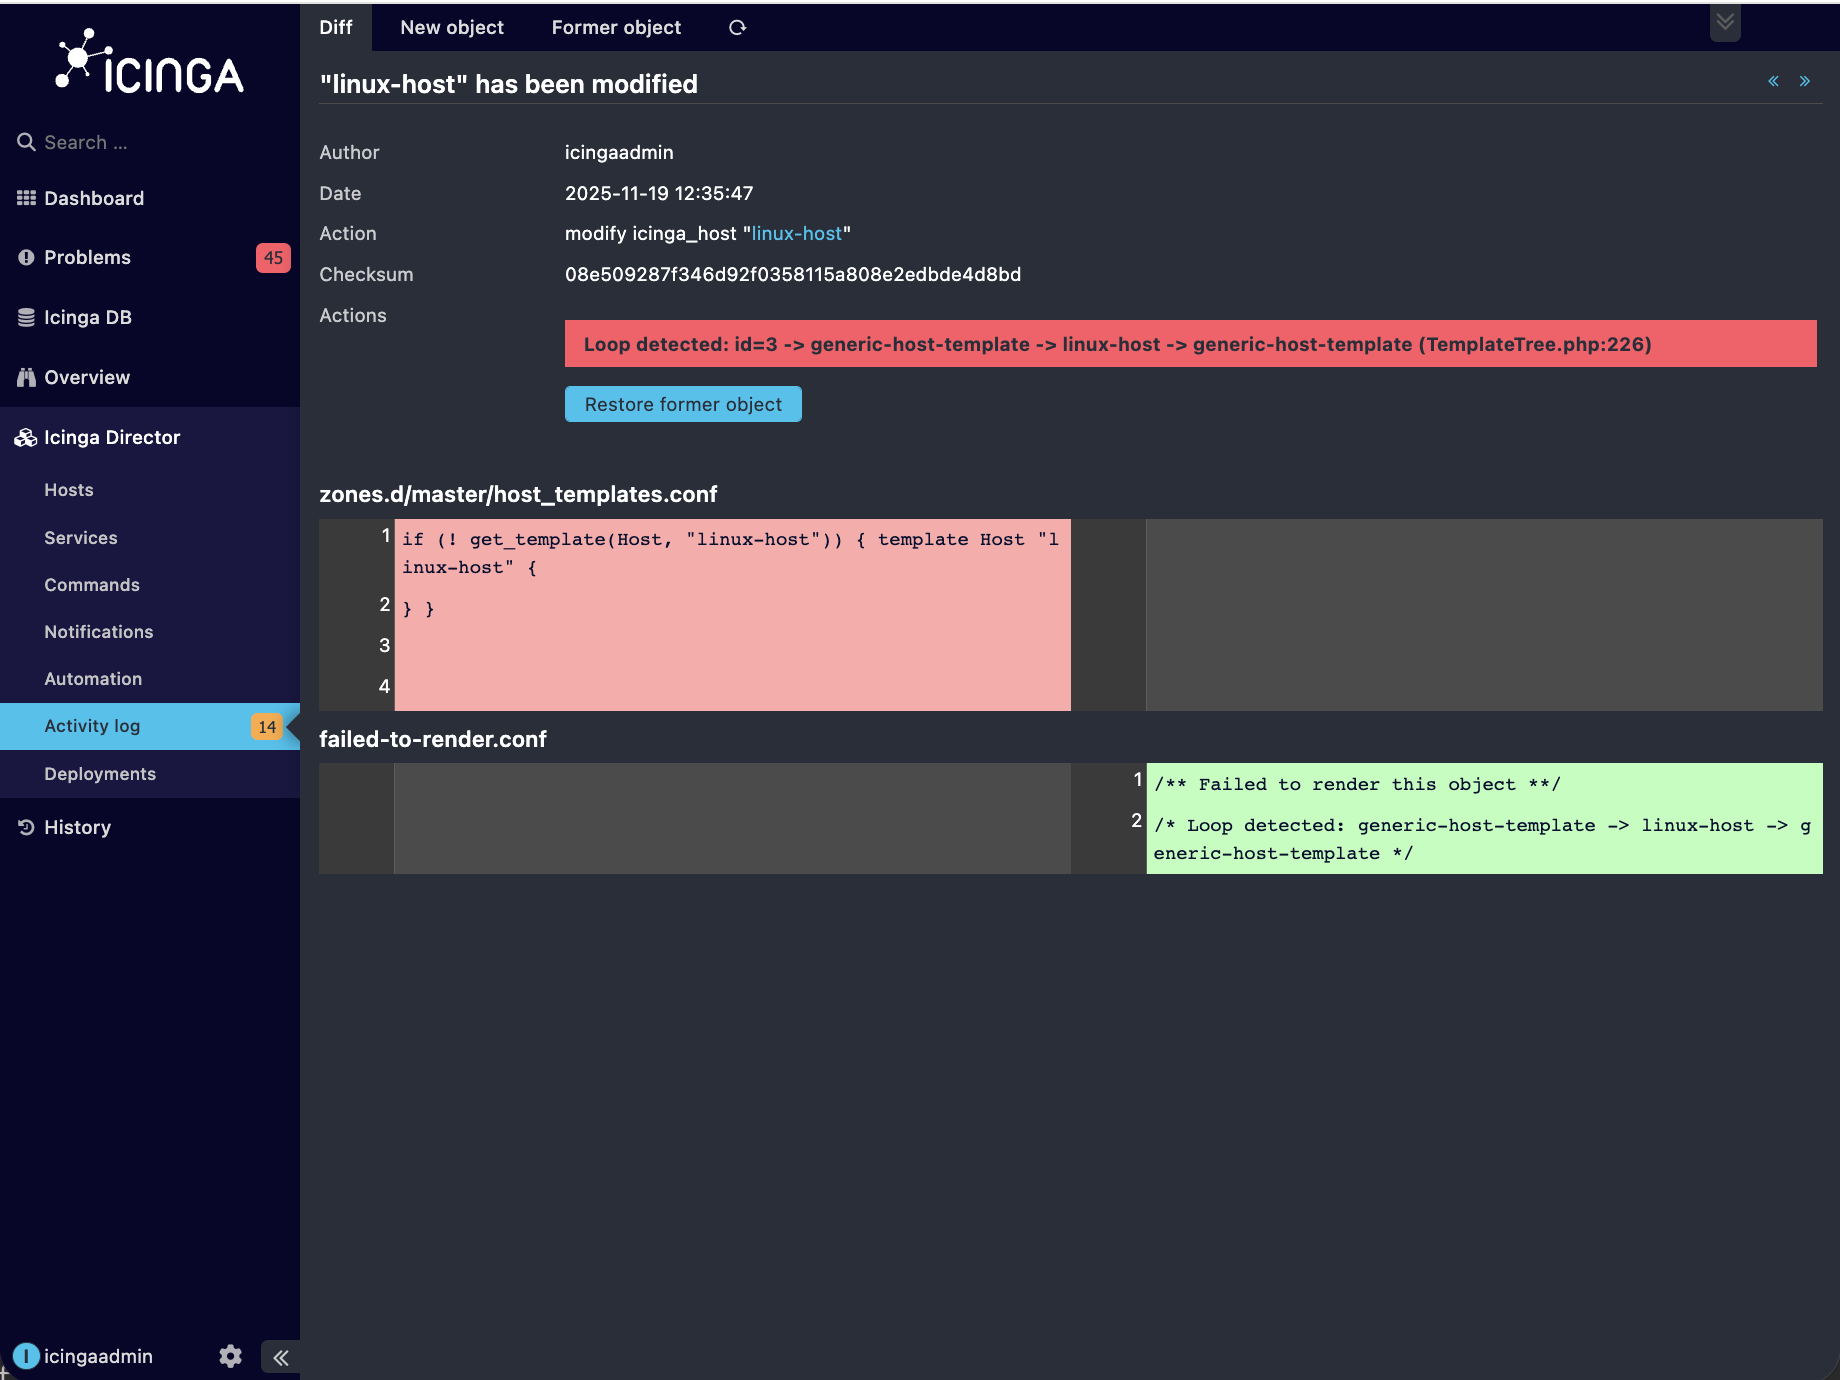Open Dashboard from the sidebar

(94, 198)
